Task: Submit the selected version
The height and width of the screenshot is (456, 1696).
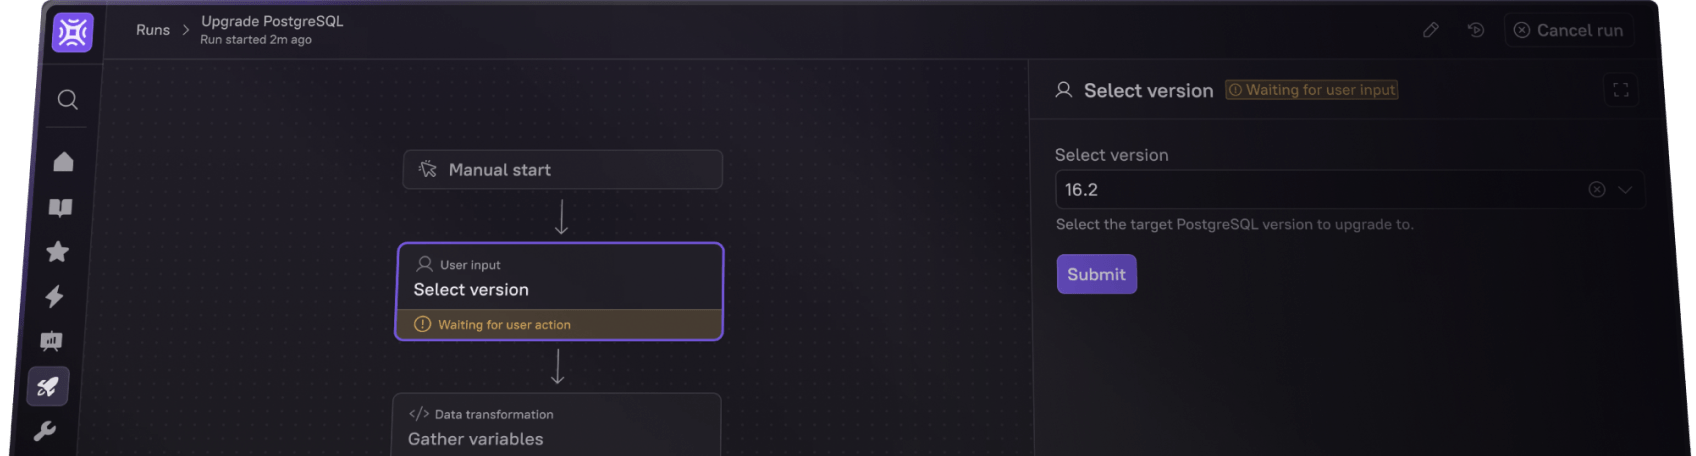Action: tap(1096, 274)
